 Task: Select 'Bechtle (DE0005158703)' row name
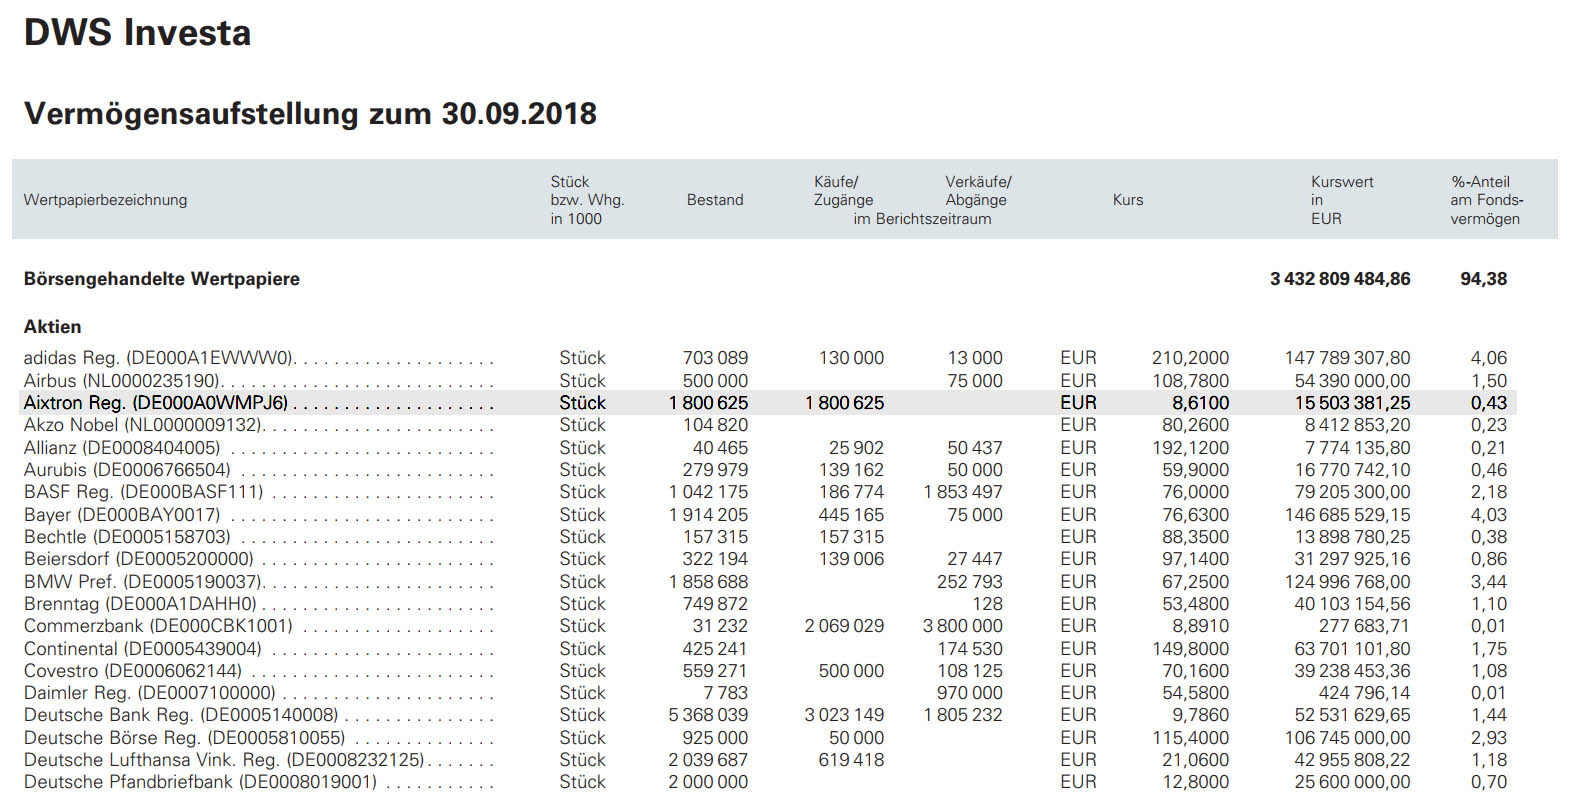pyautogui.click(x=127, y=537)
